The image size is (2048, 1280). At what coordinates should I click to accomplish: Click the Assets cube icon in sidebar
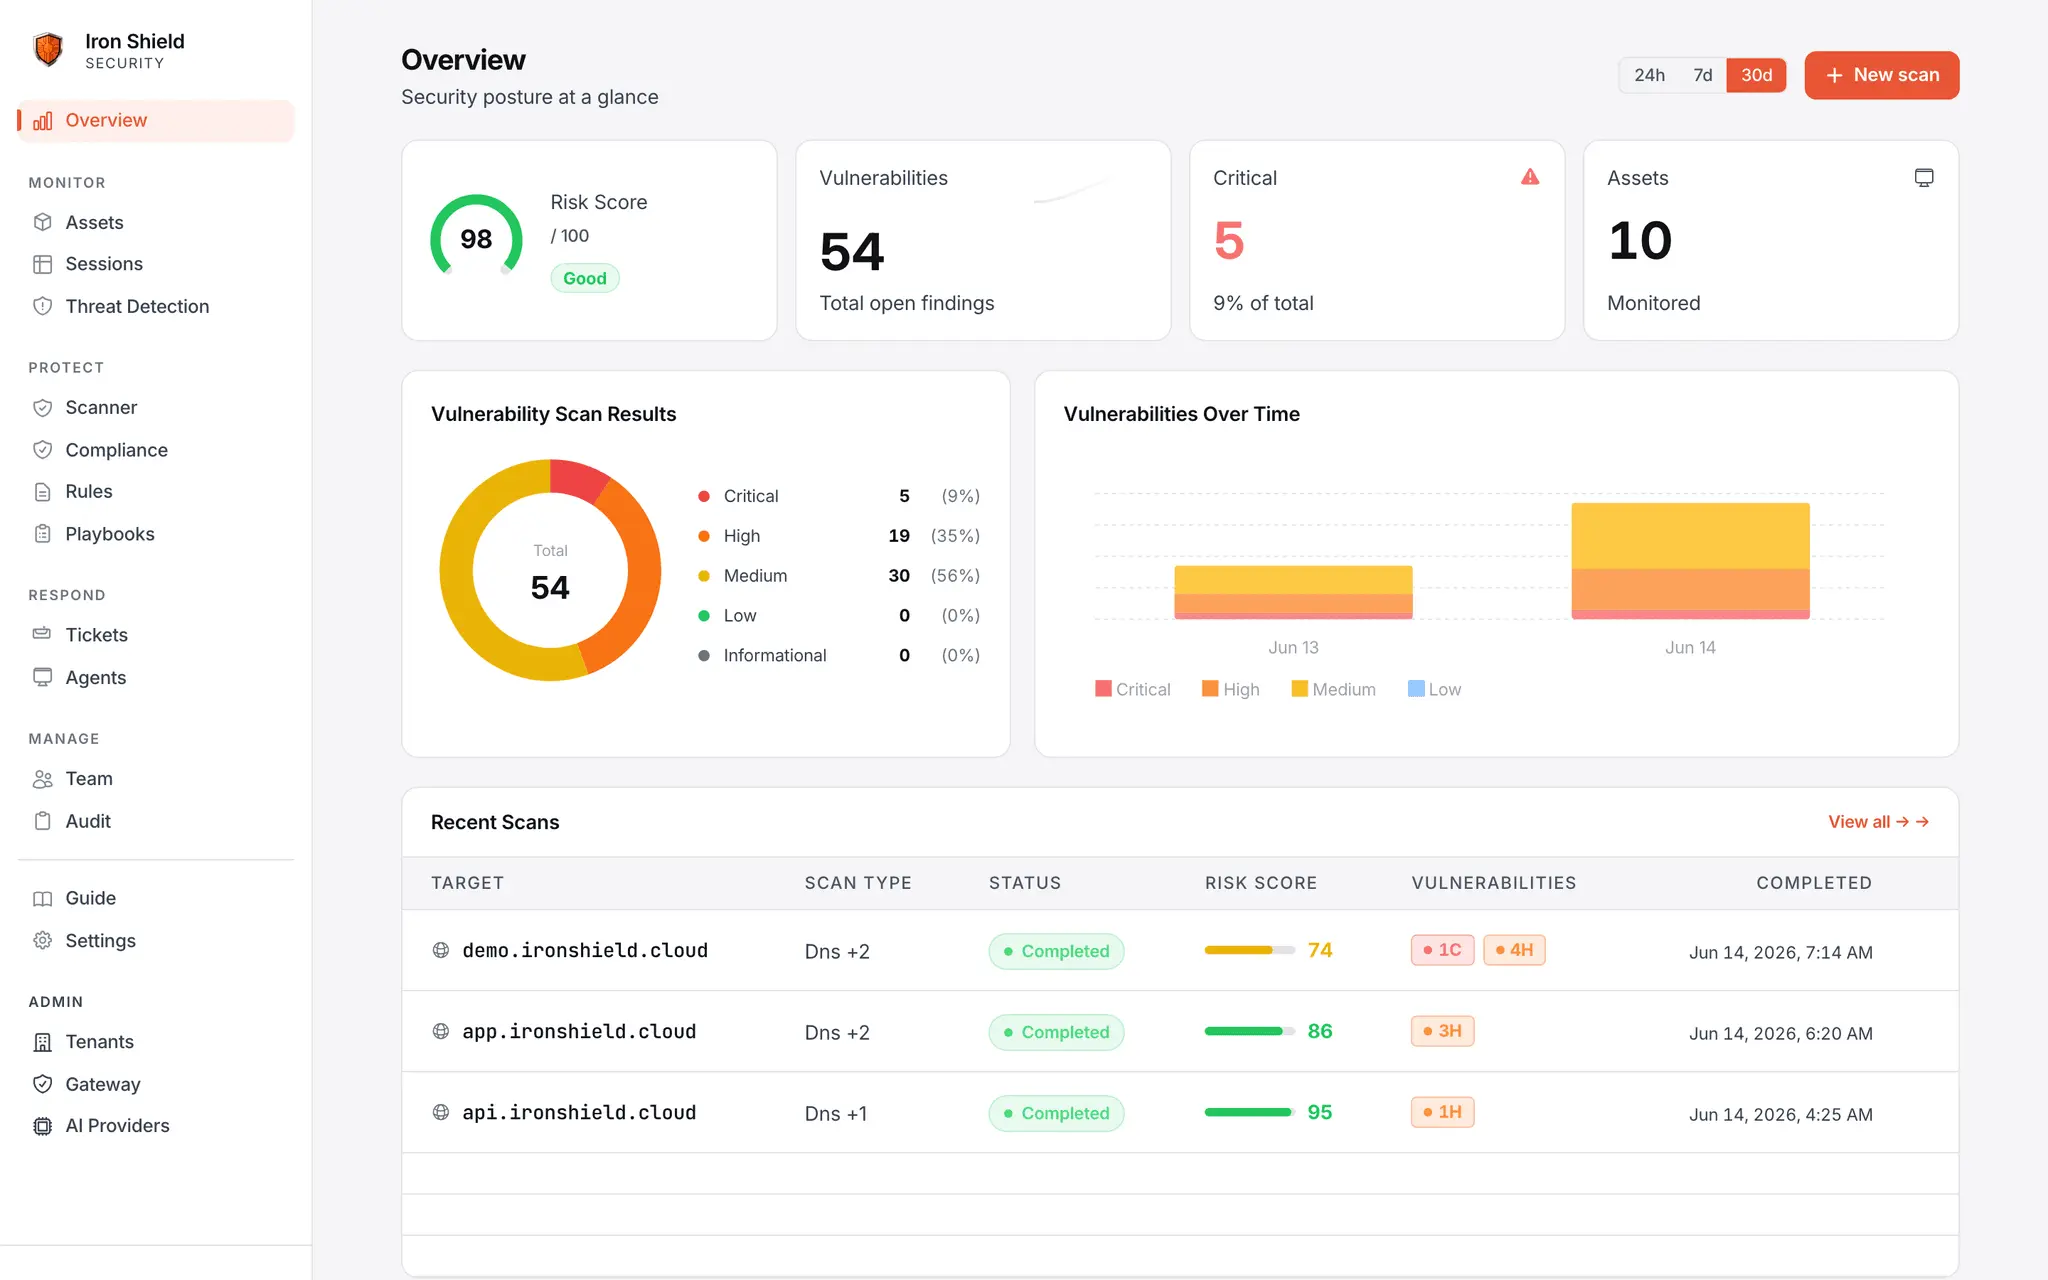42,222
